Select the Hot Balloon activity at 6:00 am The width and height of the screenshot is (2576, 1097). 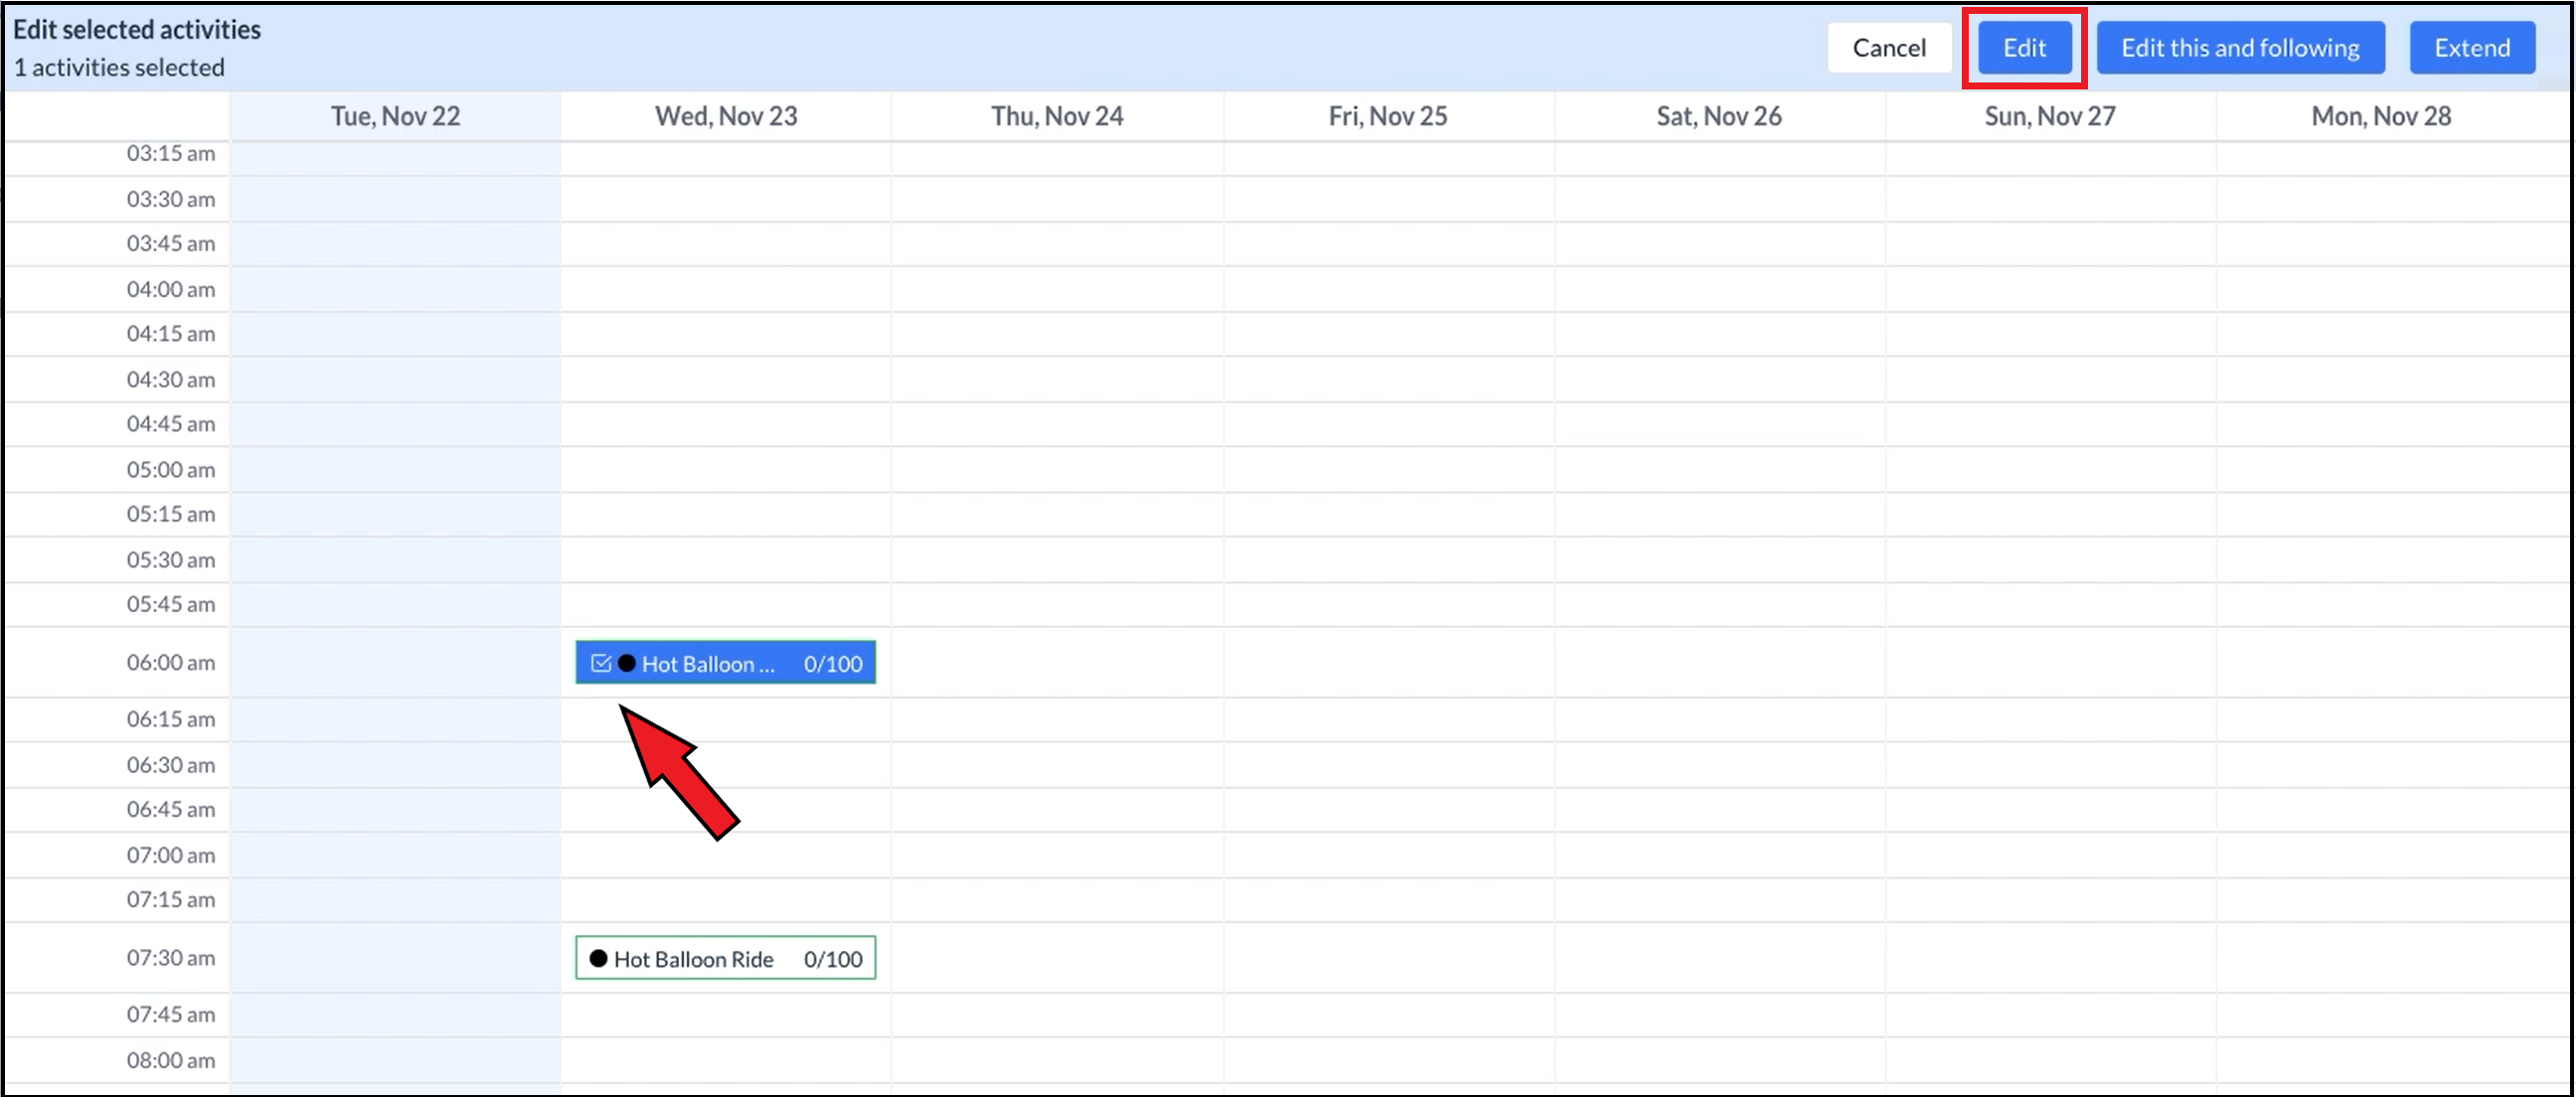[725, 662]
